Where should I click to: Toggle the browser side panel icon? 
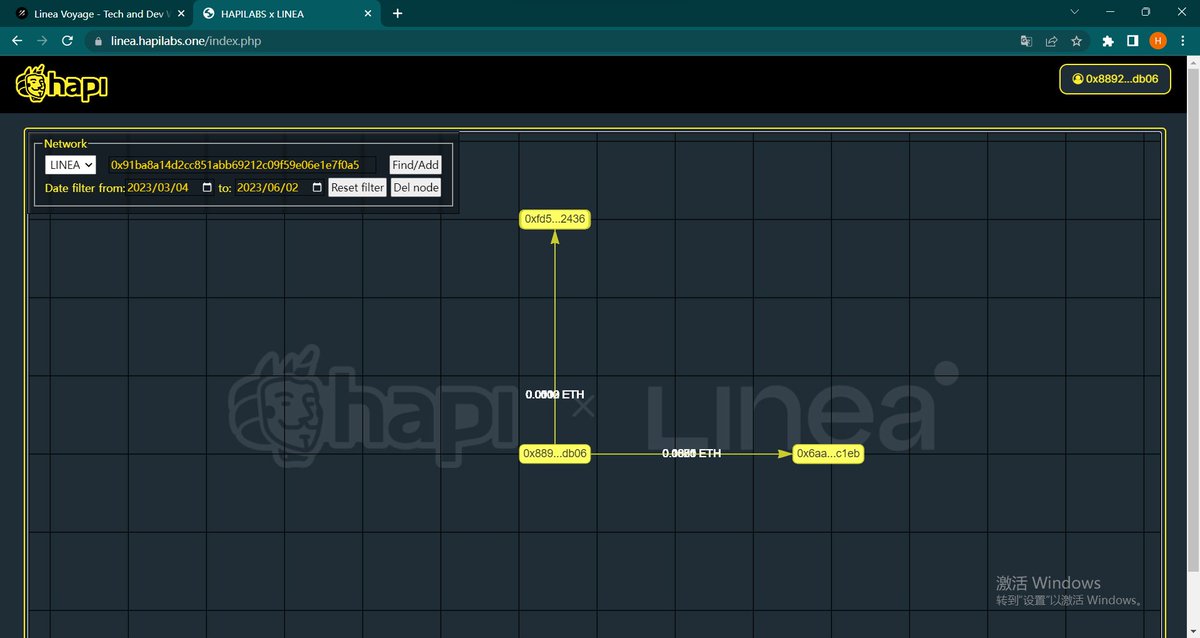(1132, 41)
